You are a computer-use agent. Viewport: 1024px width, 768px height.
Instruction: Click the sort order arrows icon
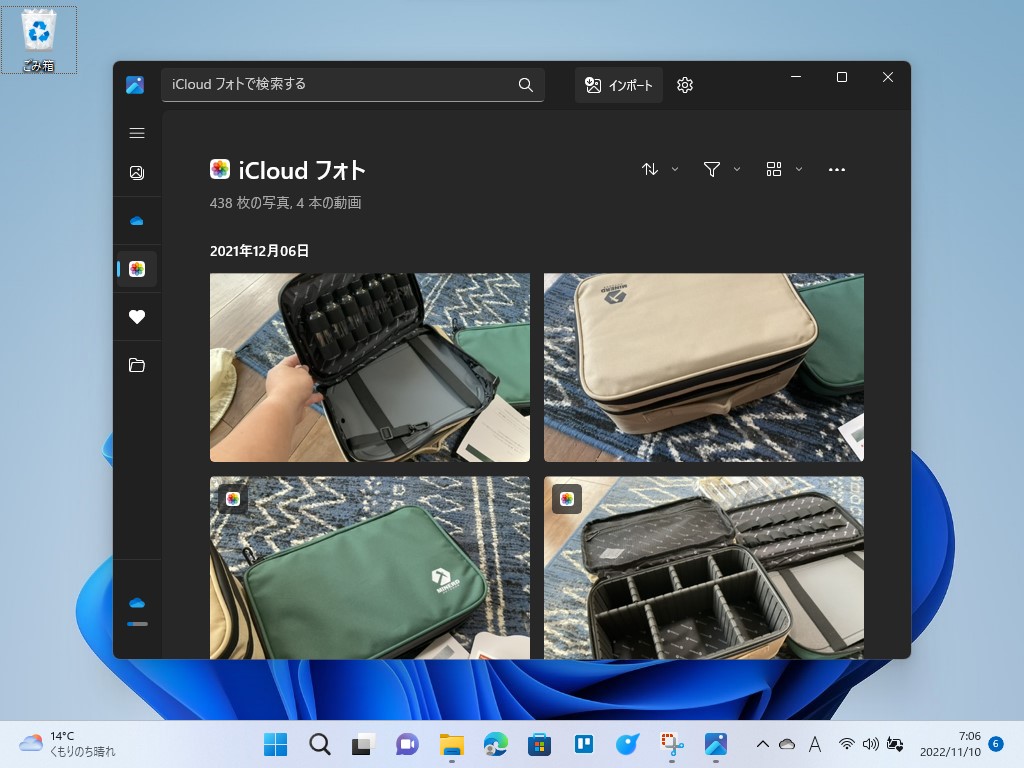coord(651,169)
